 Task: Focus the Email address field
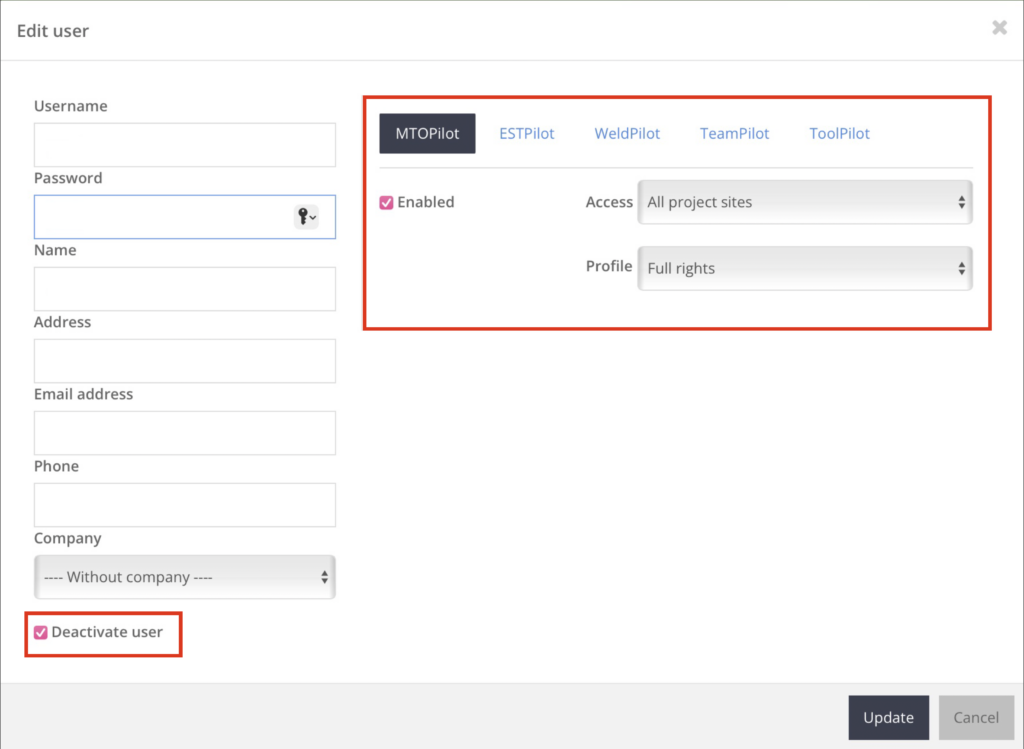pyautogui.click(x=185, y=433)
